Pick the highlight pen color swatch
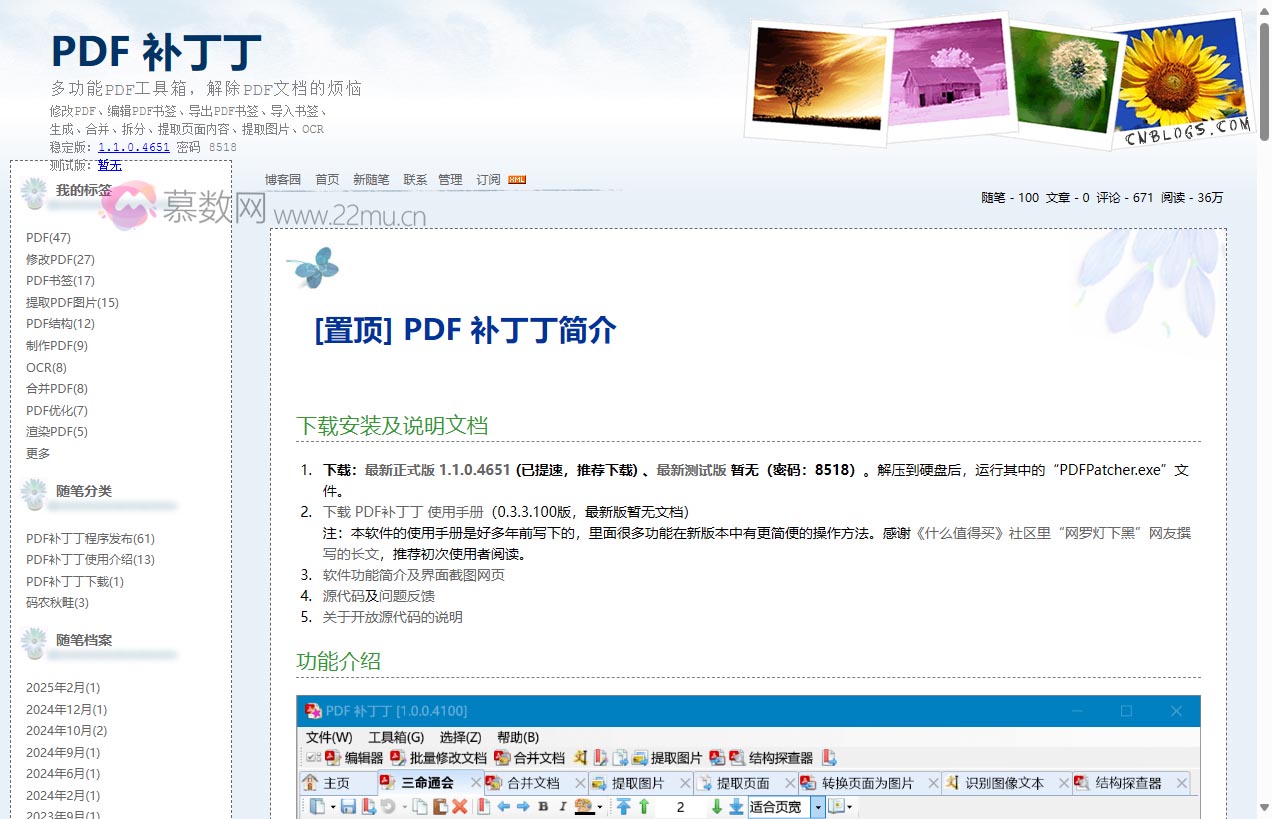 (x=582, y=805)
